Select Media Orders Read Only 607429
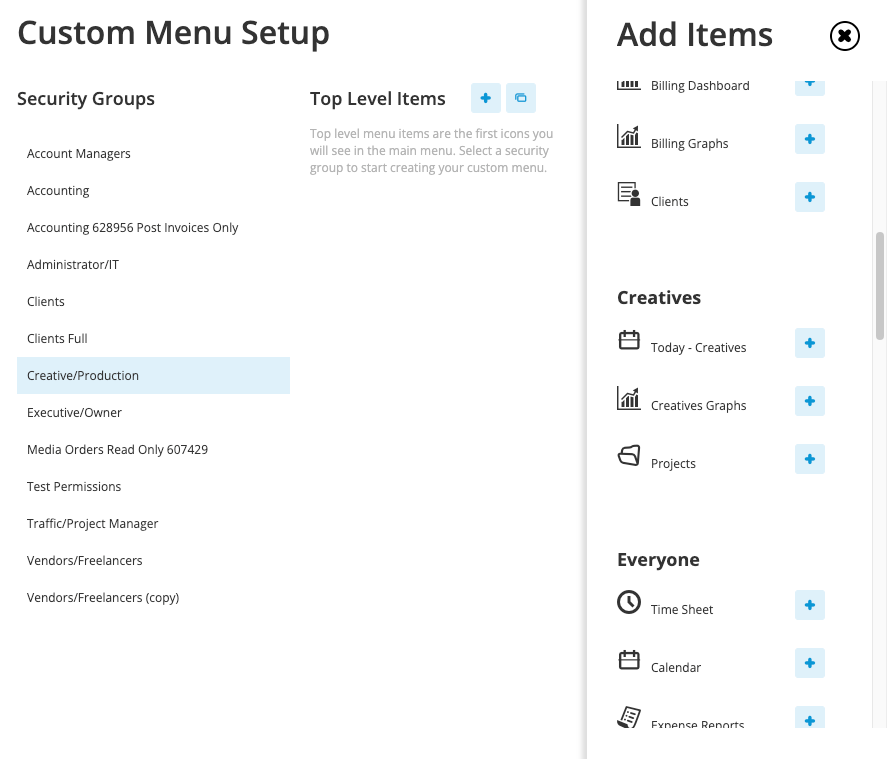 coord(153,450)
